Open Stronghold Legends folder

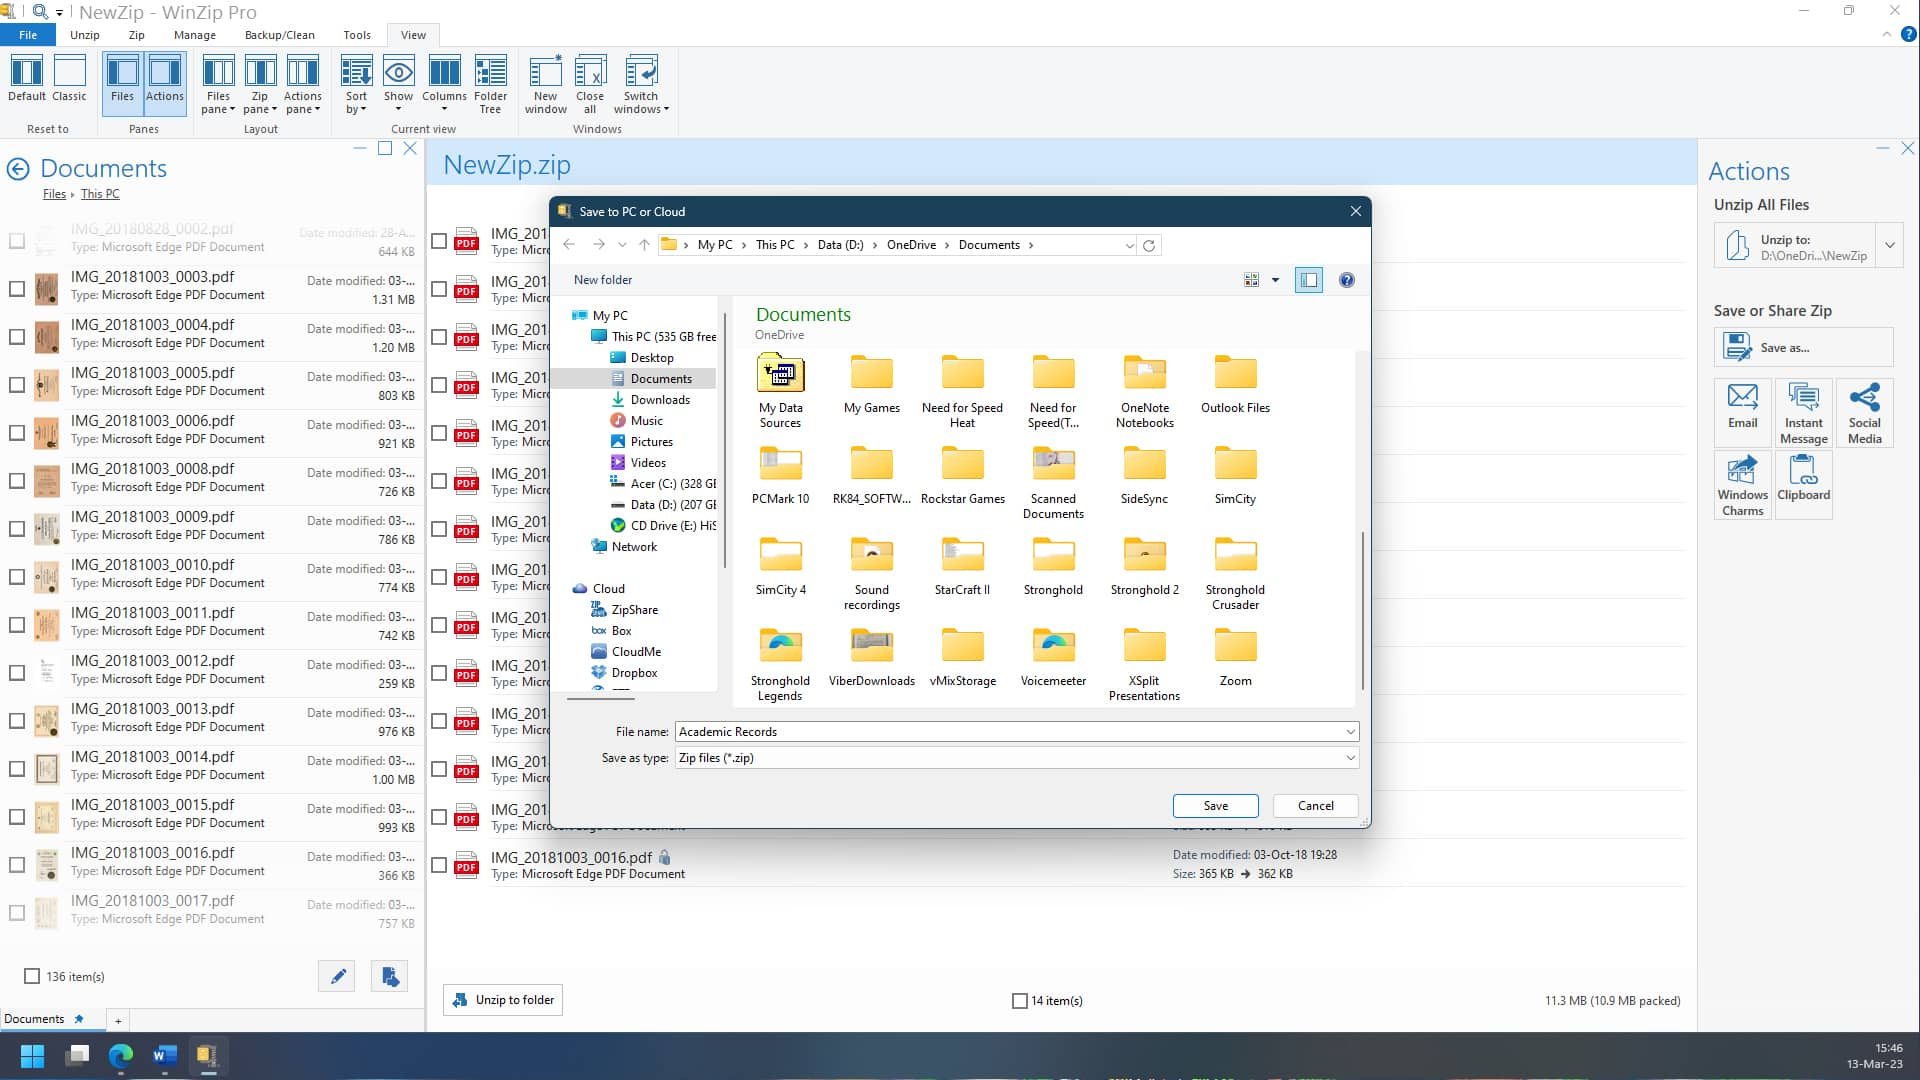[x=780, y=665]
